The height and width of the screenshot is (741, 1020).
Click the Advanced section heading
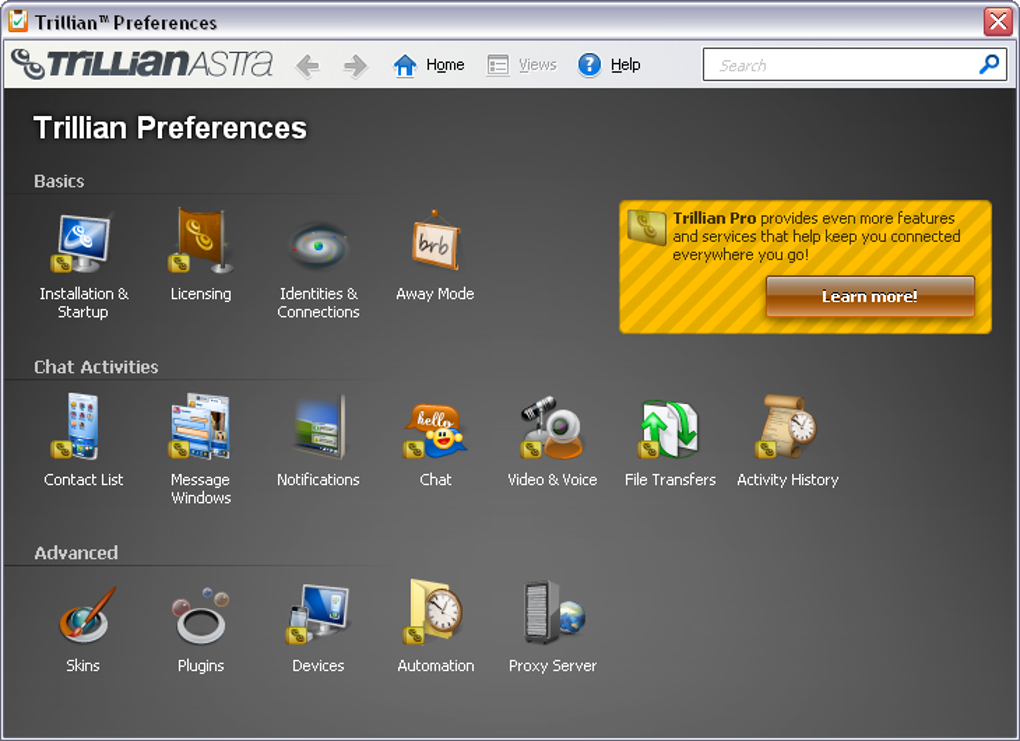pos(76,553)
